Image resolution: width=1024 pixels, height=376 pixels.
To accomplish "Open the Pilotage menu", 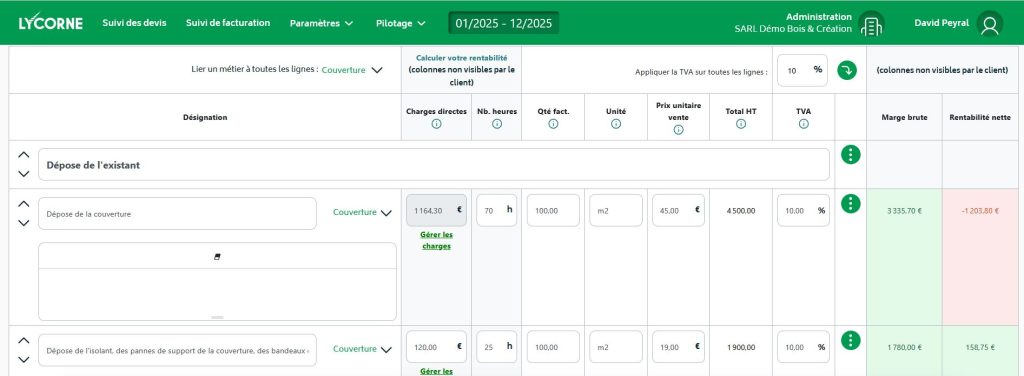I will [x=400, y=24].
